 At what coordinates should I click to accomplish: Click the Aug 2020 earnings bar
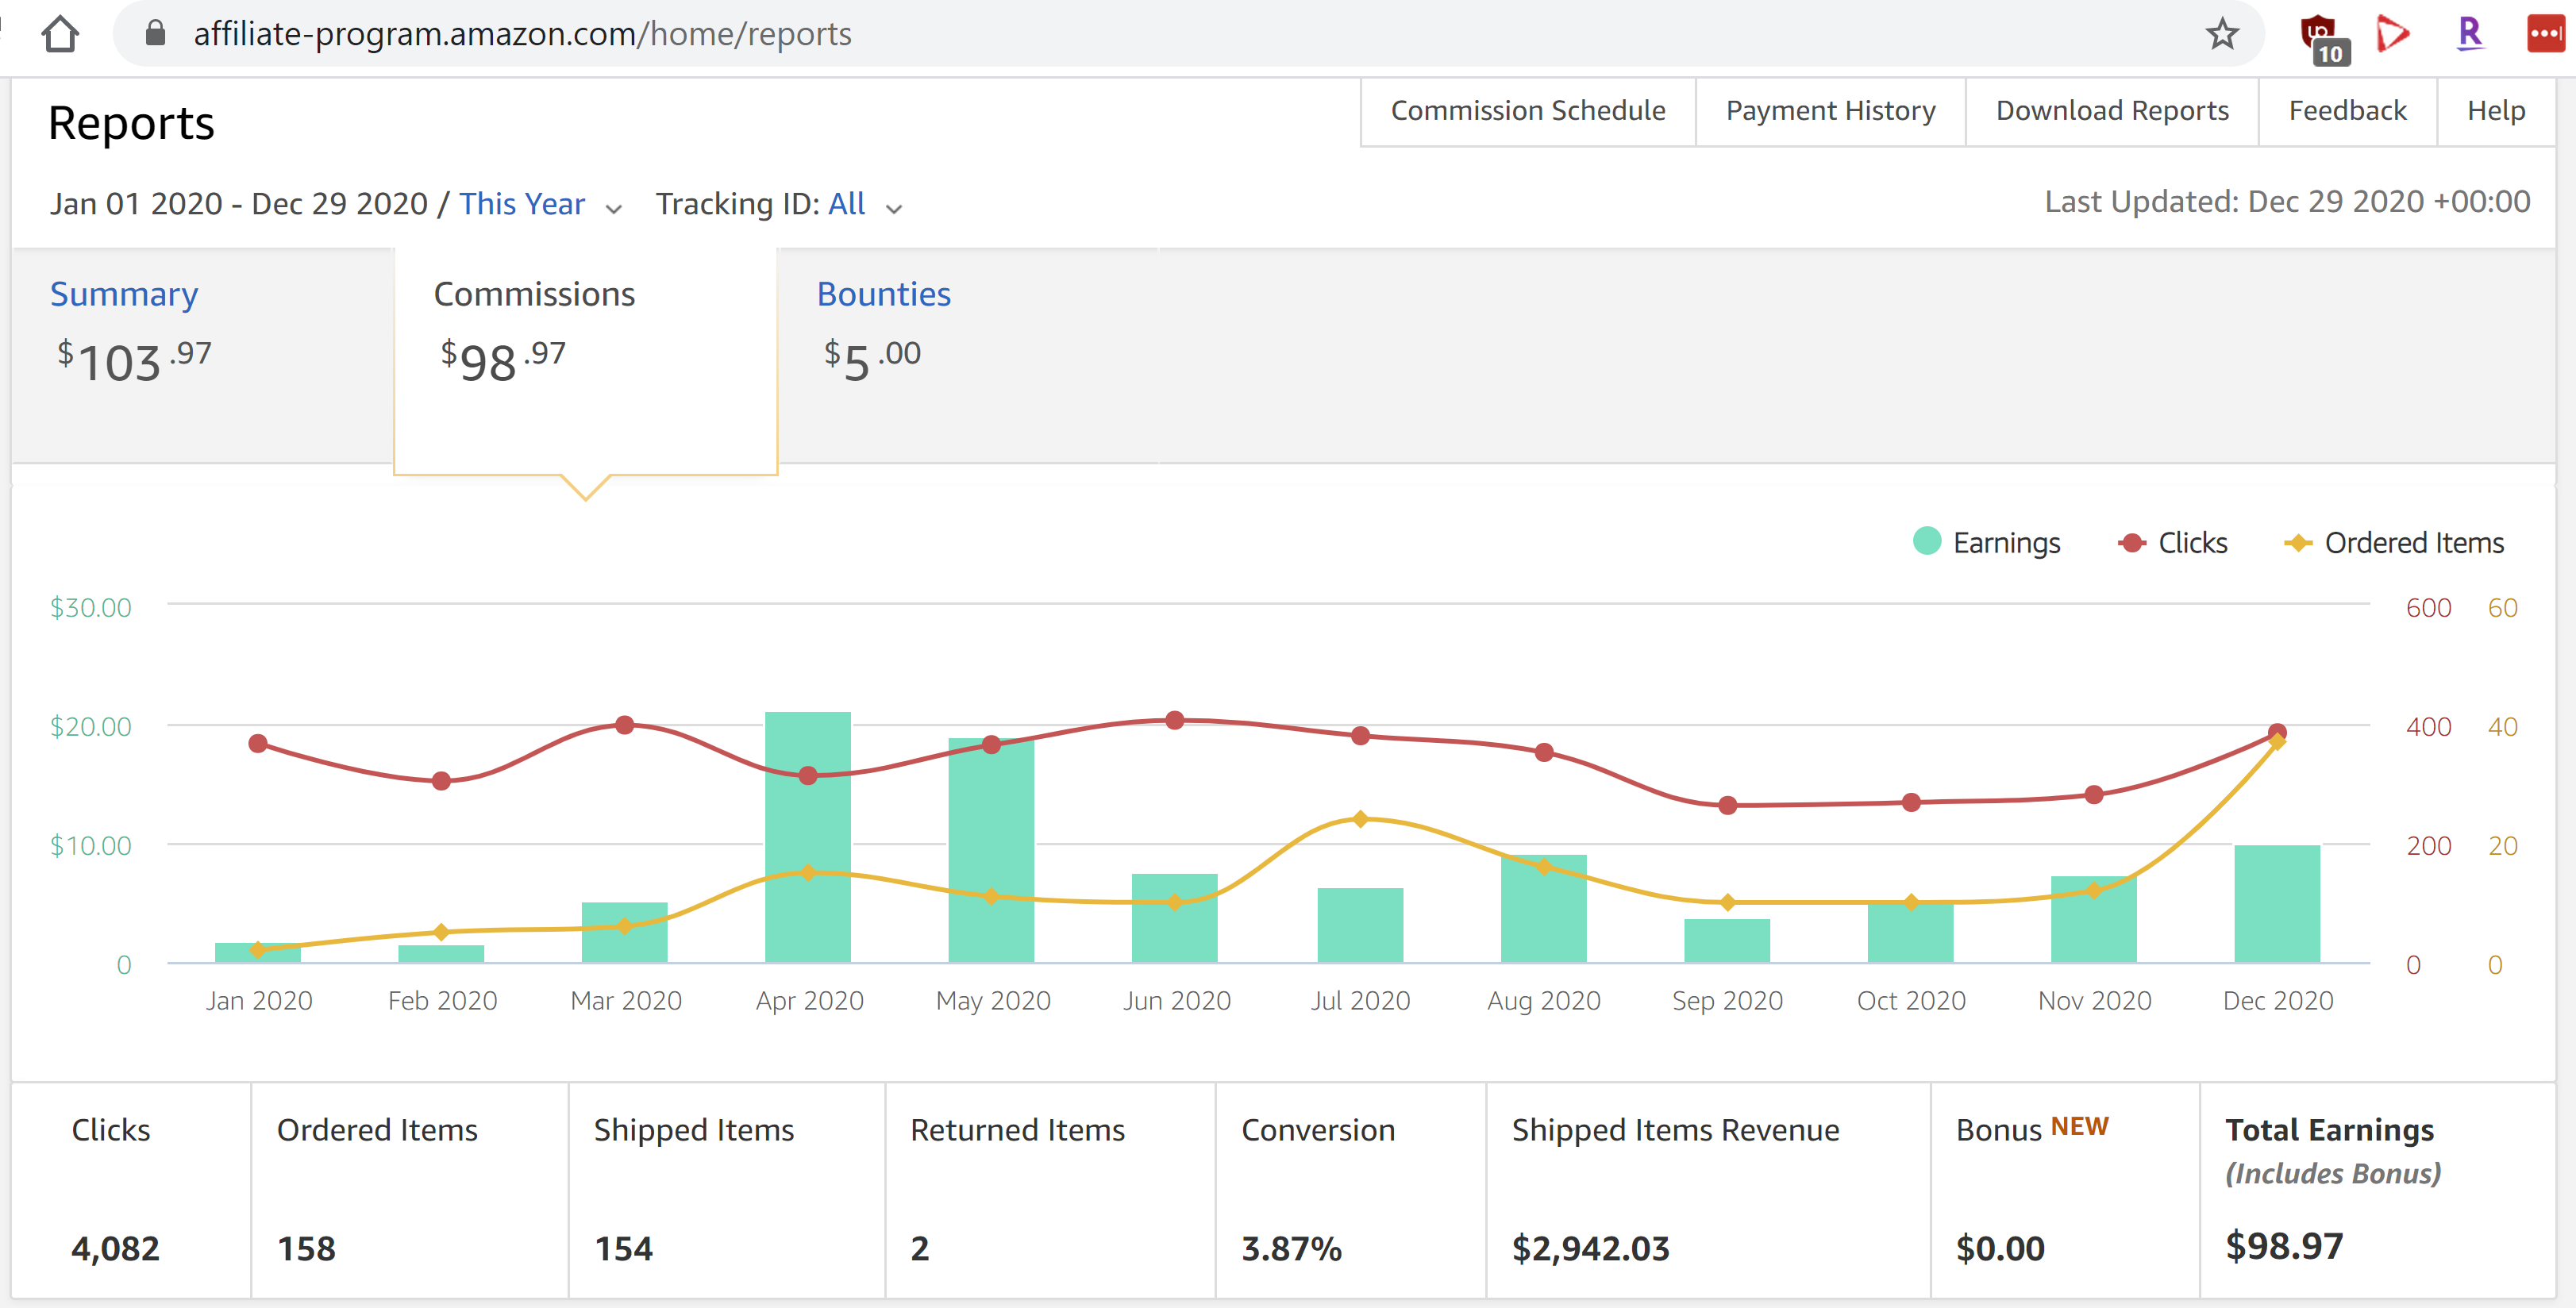coord(1543,908)
